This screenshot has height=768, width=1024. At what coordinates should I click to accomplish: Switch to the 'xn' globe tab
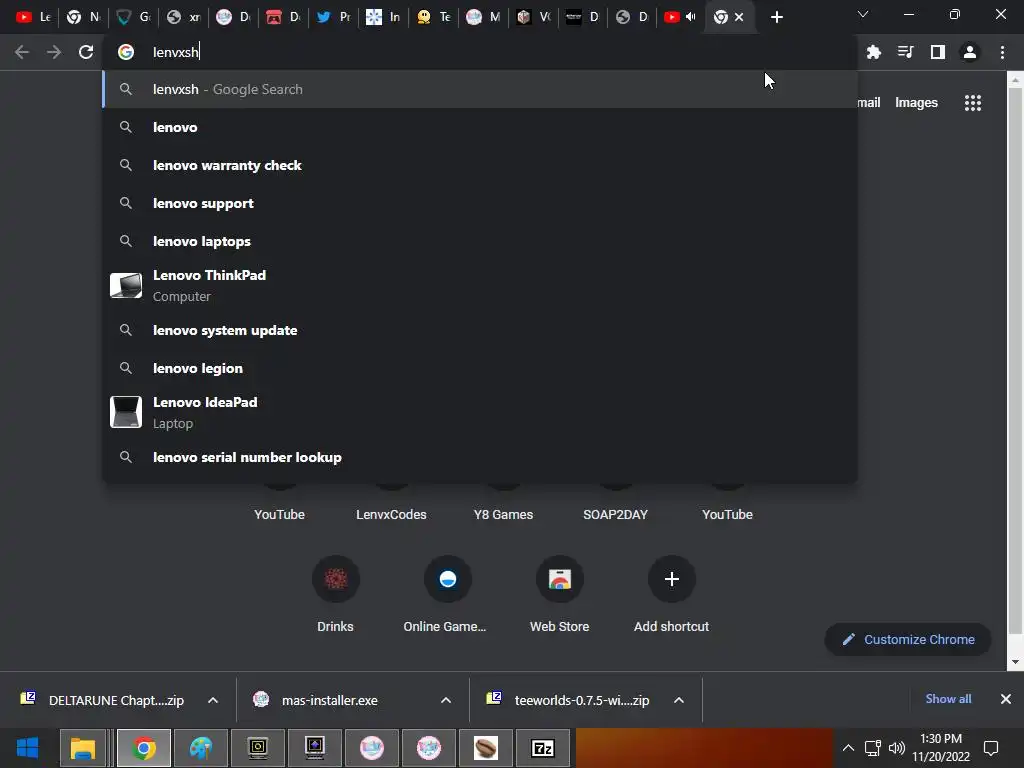tap(184, 17)
